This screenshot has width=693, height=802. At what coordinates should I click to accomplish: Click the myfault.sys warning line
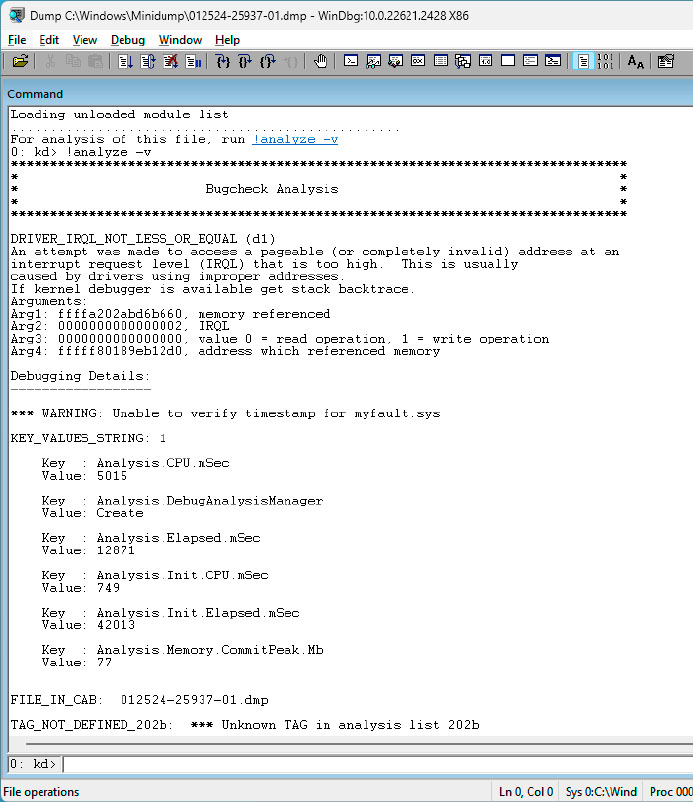coord(225,413)
